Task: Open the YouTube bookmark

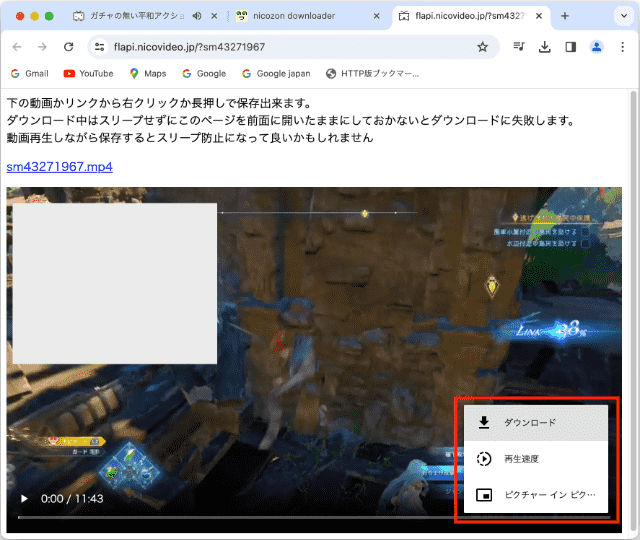Action: [88, 73]
